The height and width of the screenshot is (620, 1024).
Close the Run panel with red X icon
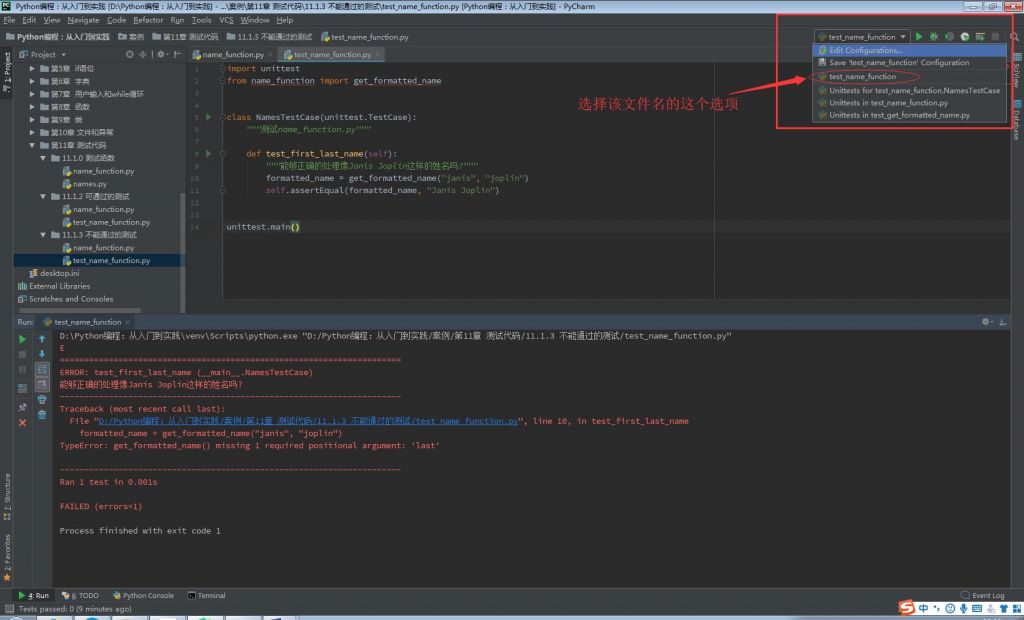click(22, 423)
